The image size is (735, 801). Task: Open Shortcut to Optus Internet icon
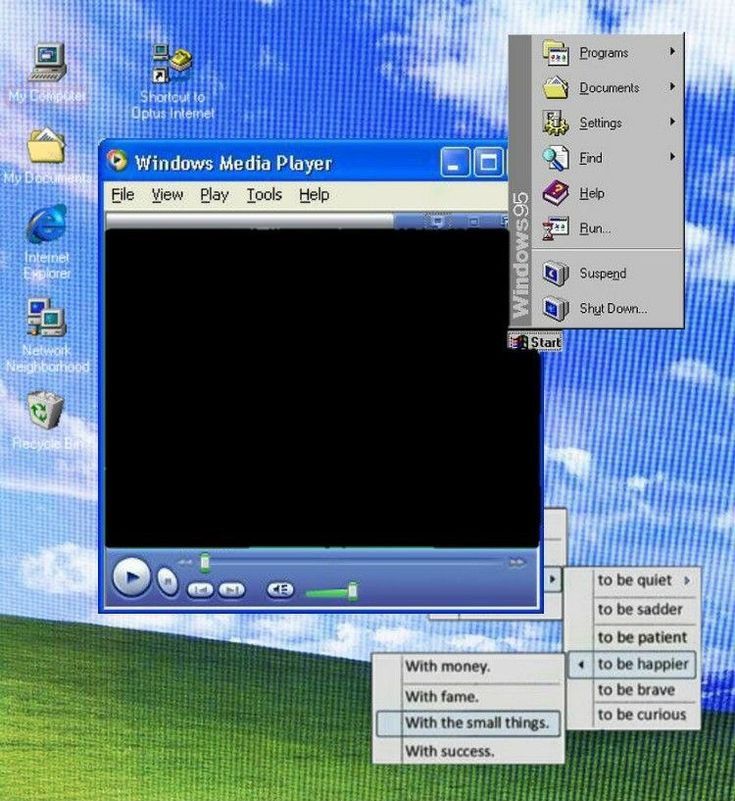coord(172,64)
